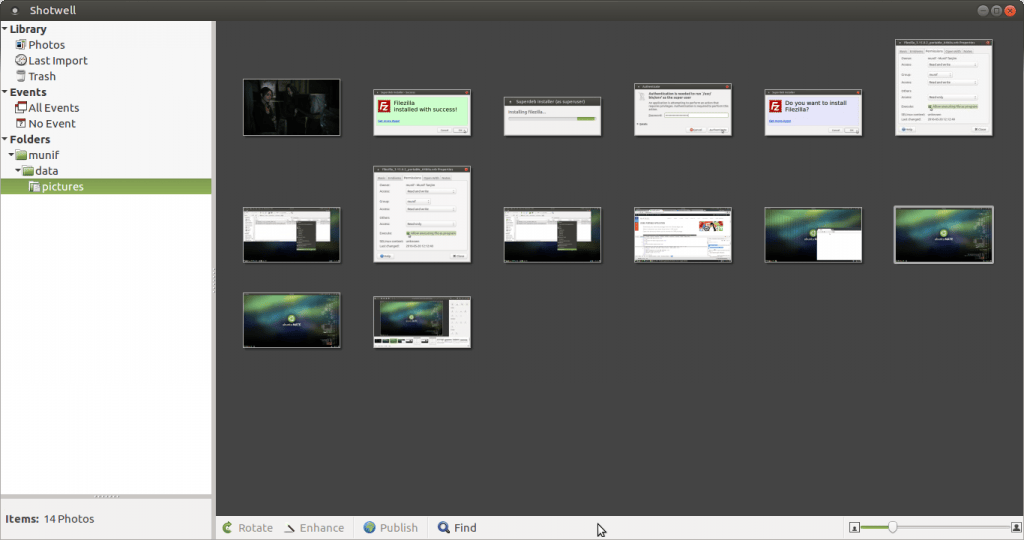The width and height of the screenshot is (1024, 540).
Task: Open the Find search bar
Action: point(456,528)
